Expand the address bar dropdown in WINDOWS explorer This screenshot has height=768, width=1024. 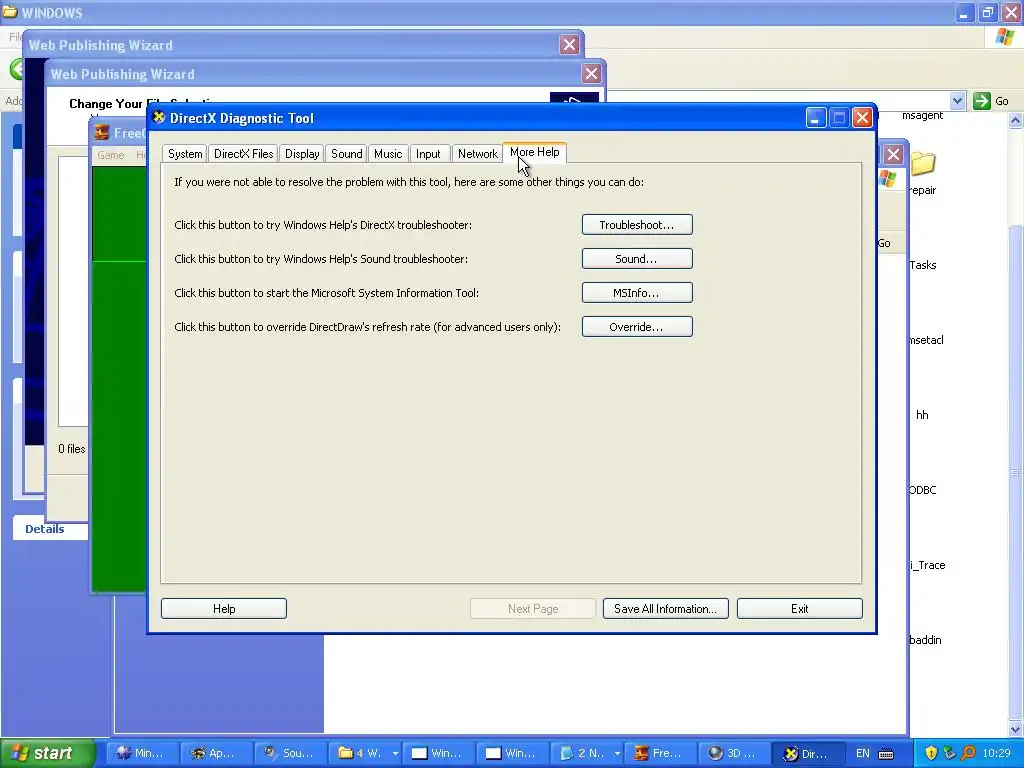(x=957, y=101)
